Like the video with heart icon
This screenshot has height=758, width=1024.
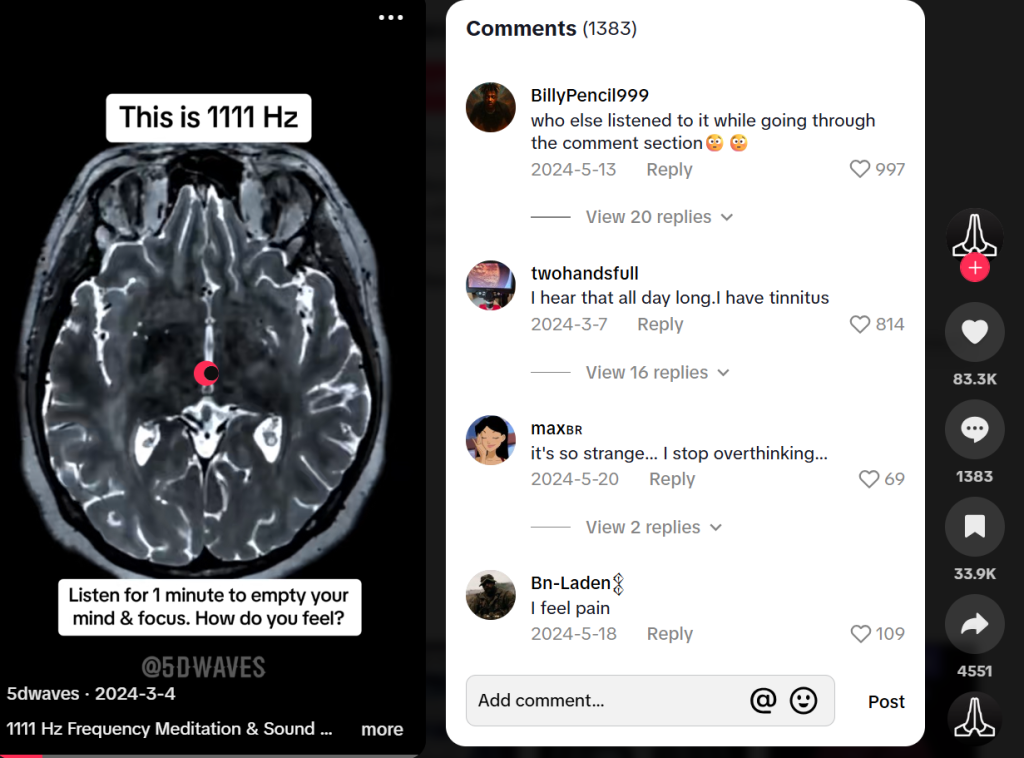coord(974,332)
